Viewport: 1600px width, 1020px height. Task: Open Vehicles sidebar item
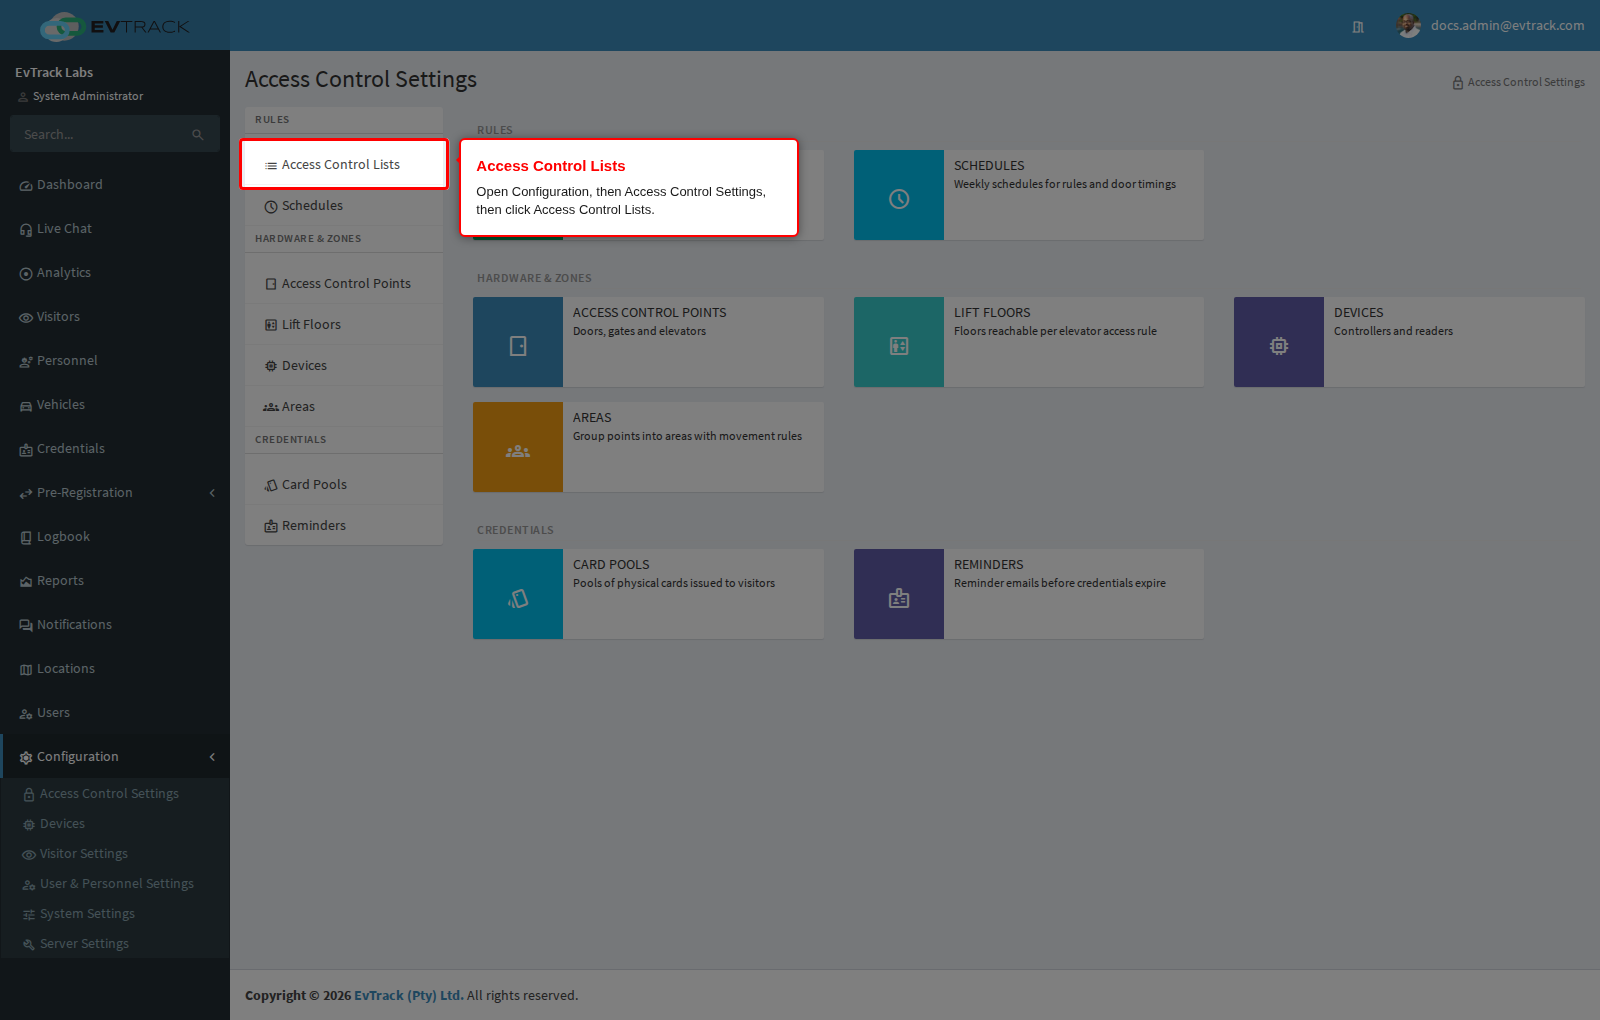115,405
